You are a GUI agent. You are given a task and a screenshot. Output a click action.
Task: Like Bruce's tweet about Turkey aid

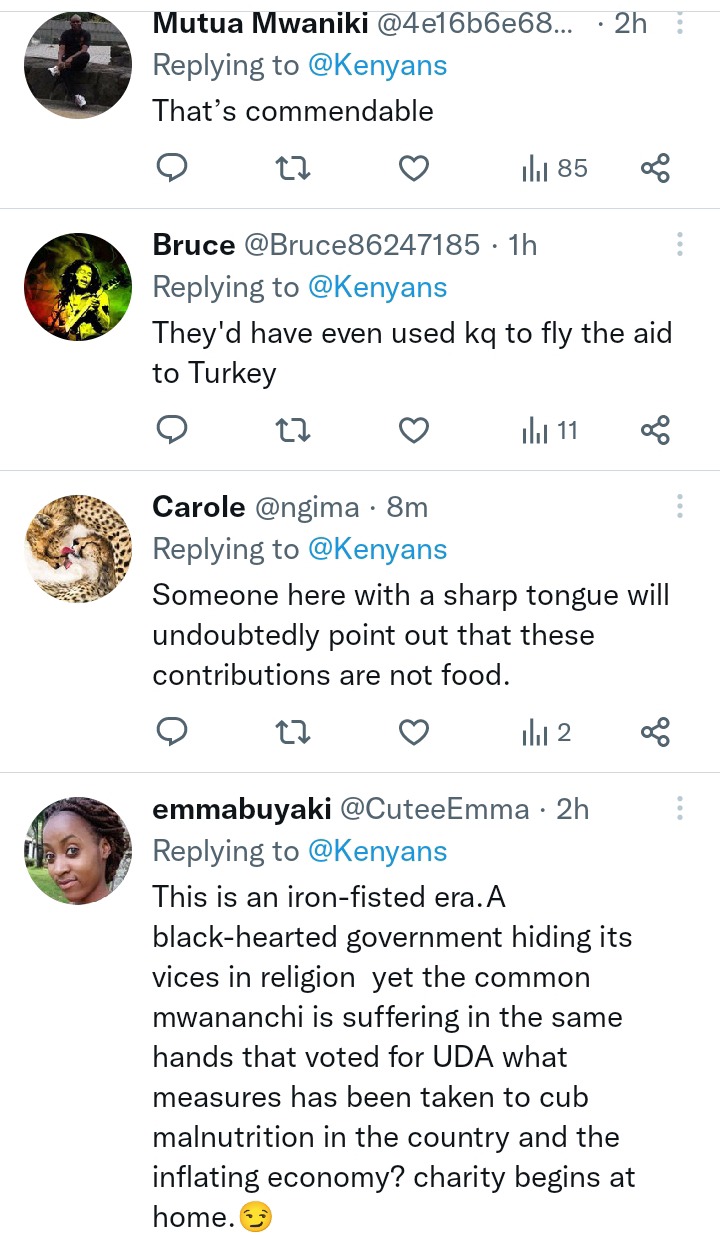pos(414,431)
